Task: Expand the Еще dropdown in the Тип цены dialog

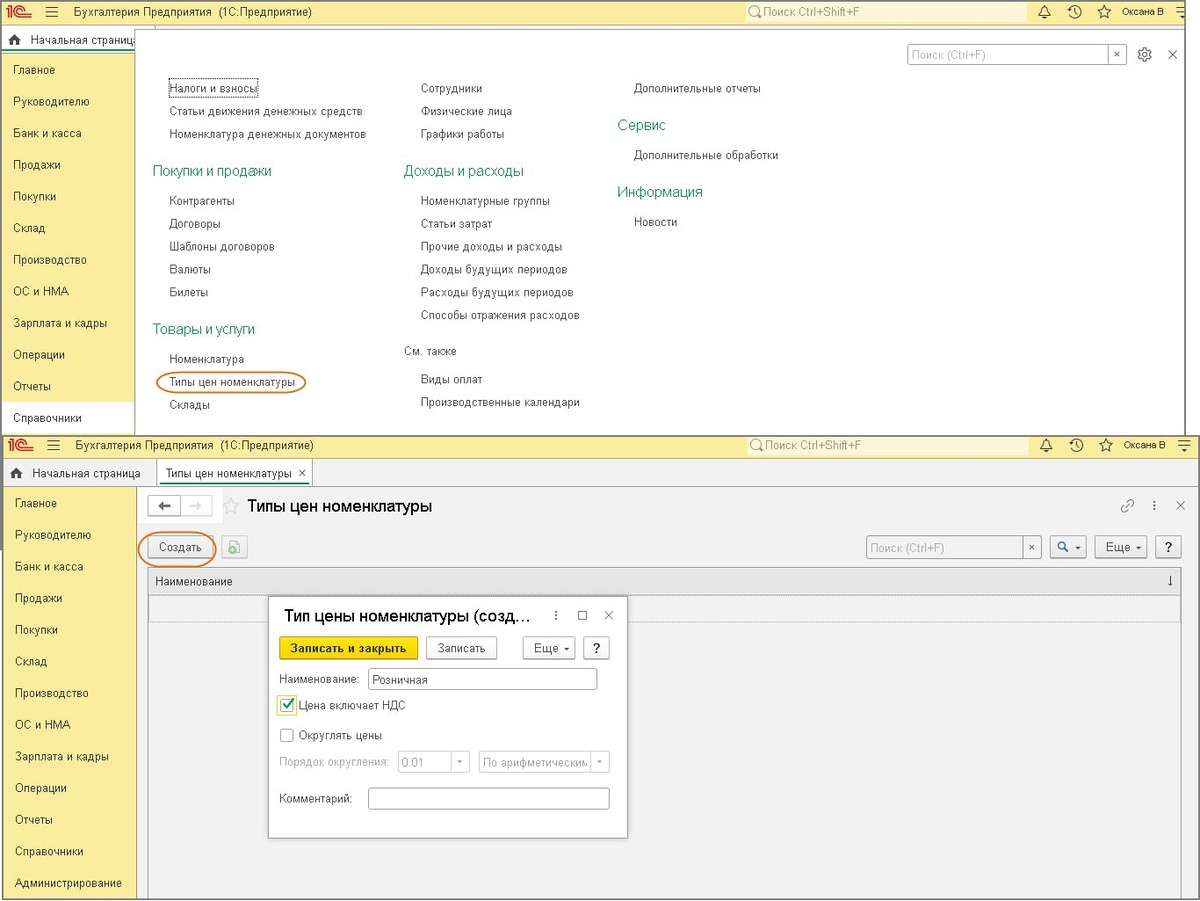Action: (x=549, y=648)
